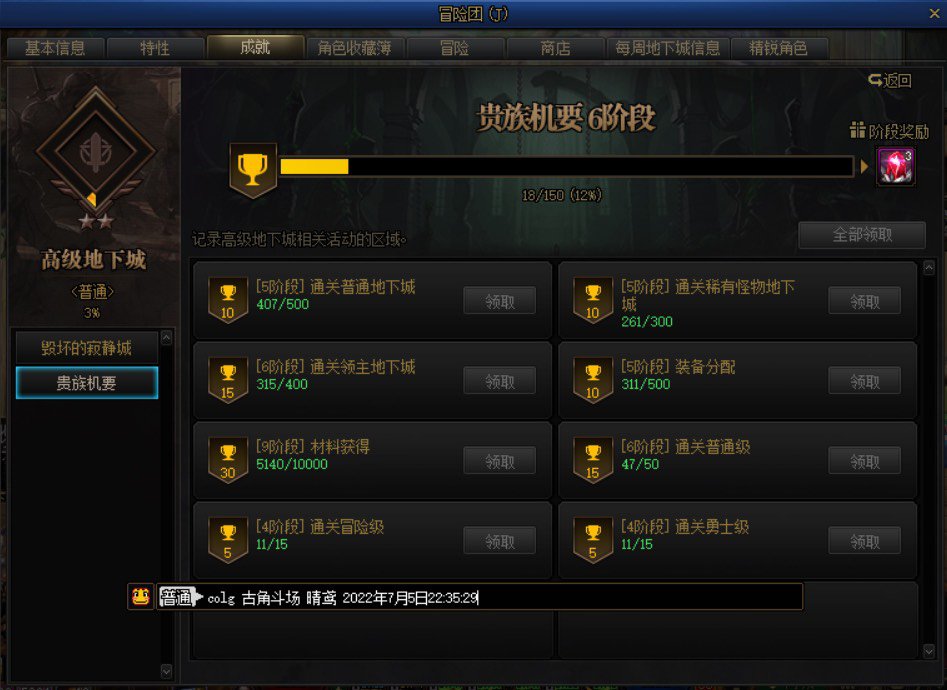Open the 每周地下城信息 tab

click(x=667, y=48)
